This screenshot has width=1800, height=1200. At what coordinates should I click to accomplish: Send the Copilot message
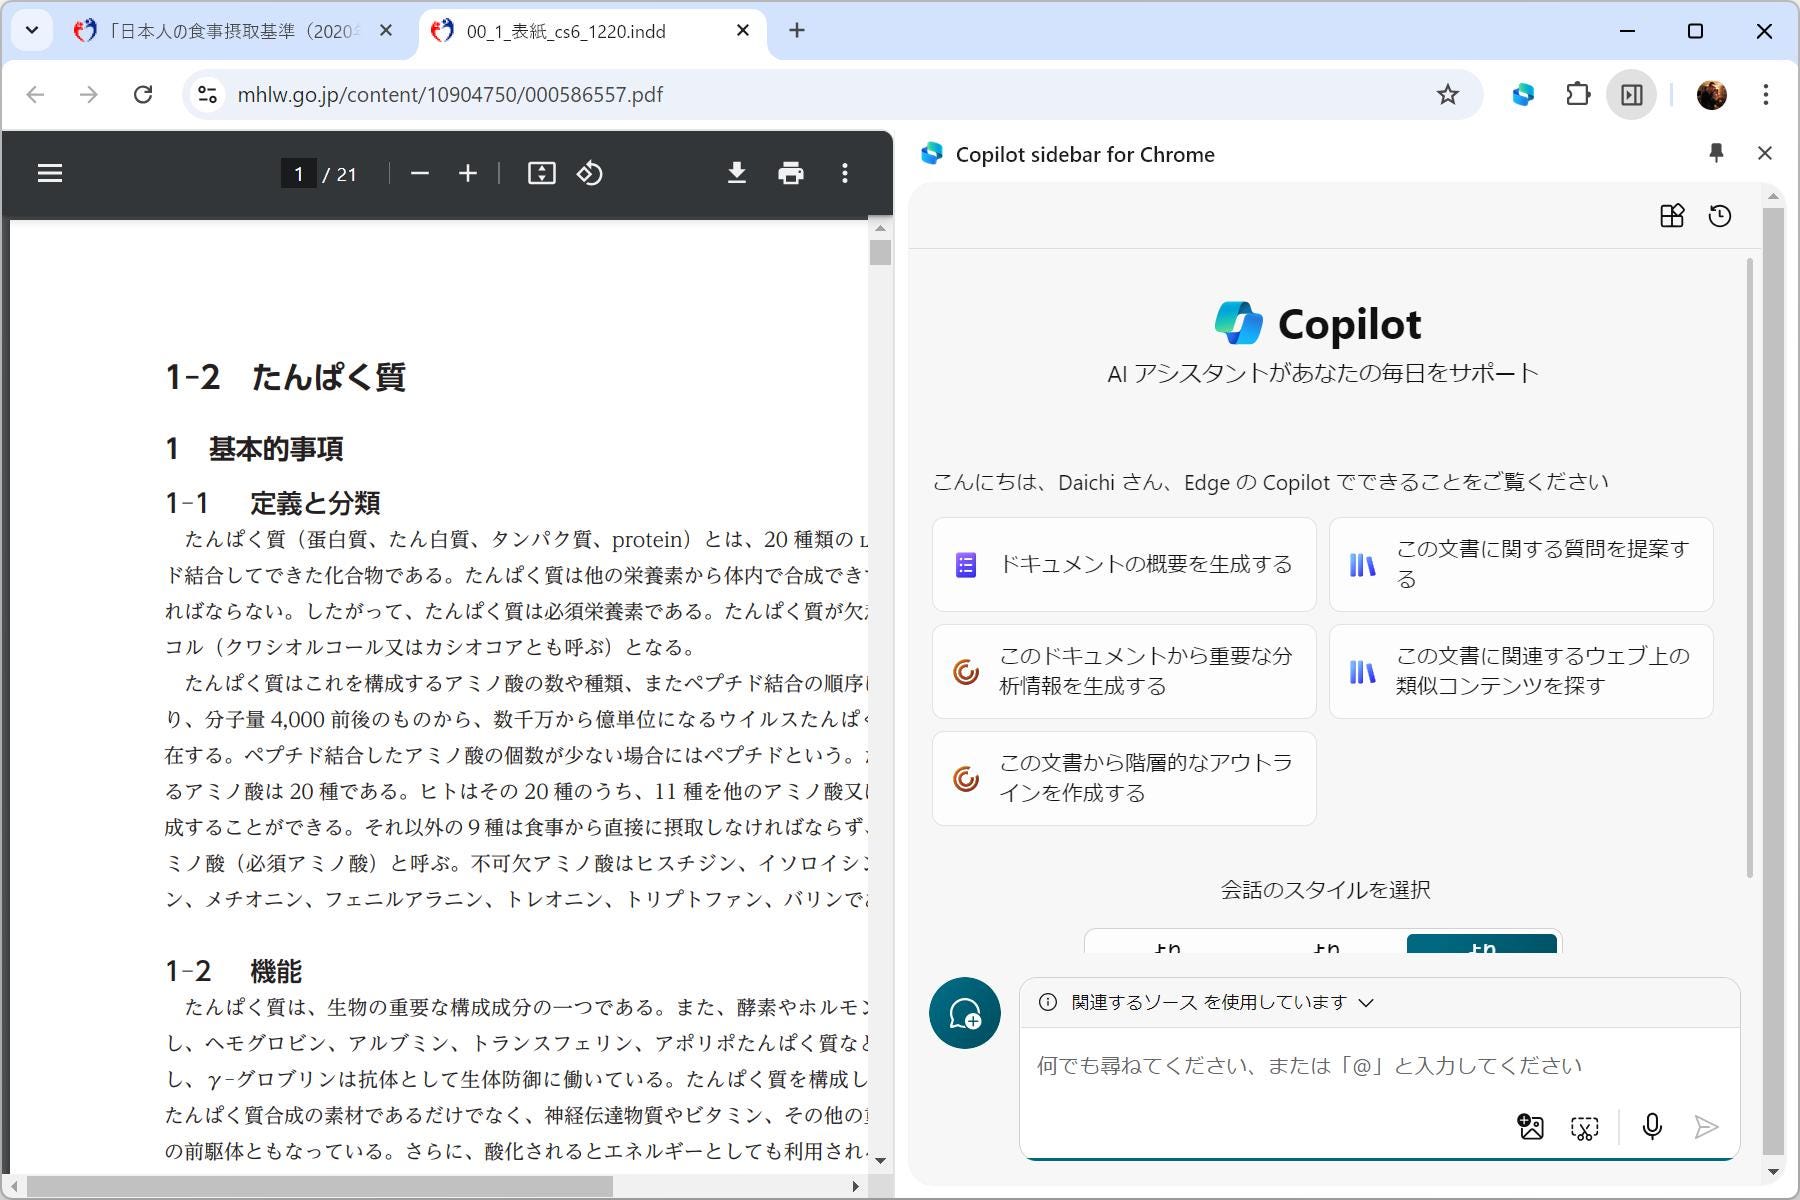coord(1706,1127)
